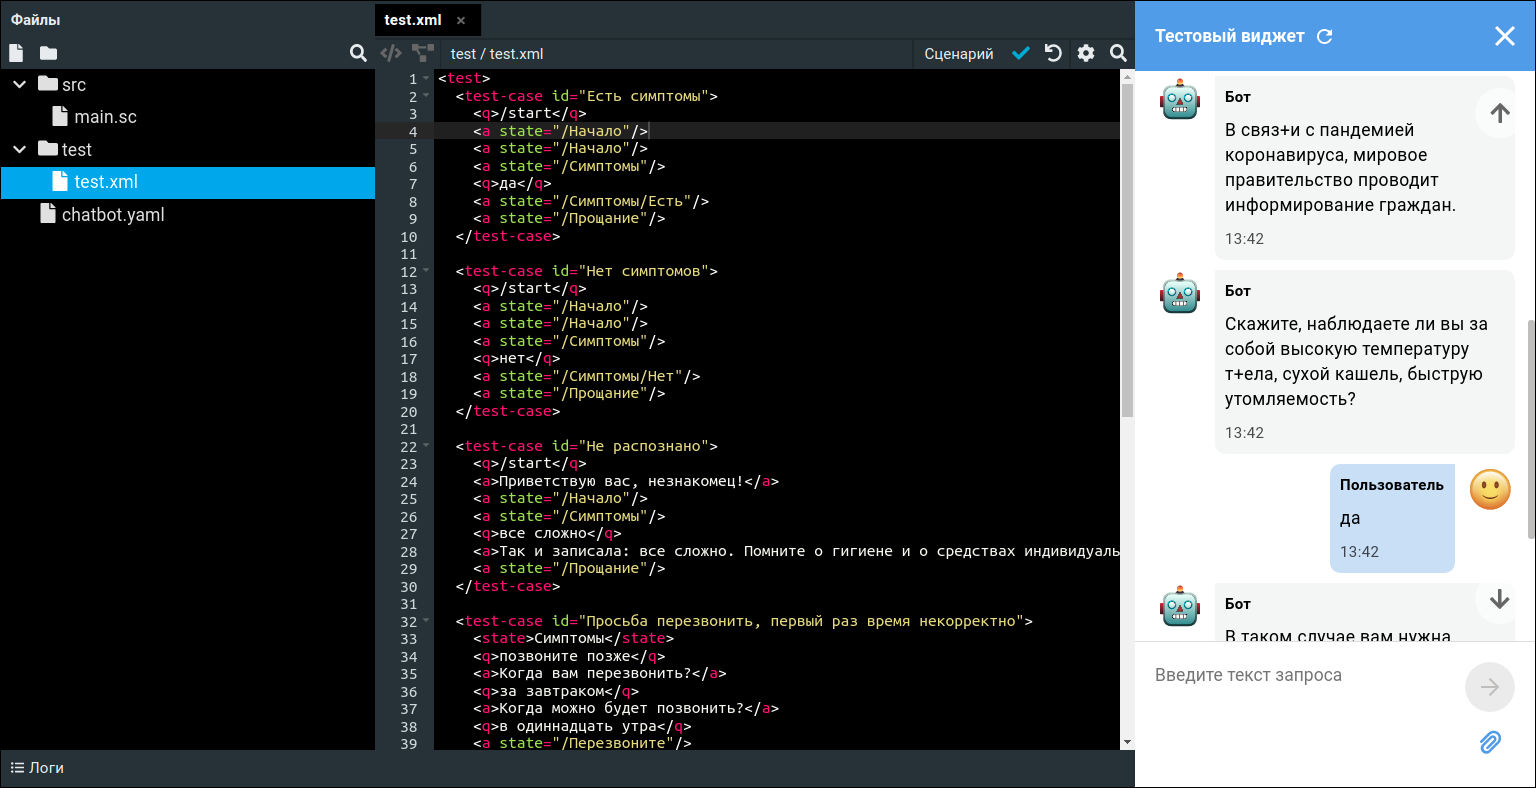Click the blue checkmark save icon
The image size is (1536, 788).
(x=1020, y=53)
